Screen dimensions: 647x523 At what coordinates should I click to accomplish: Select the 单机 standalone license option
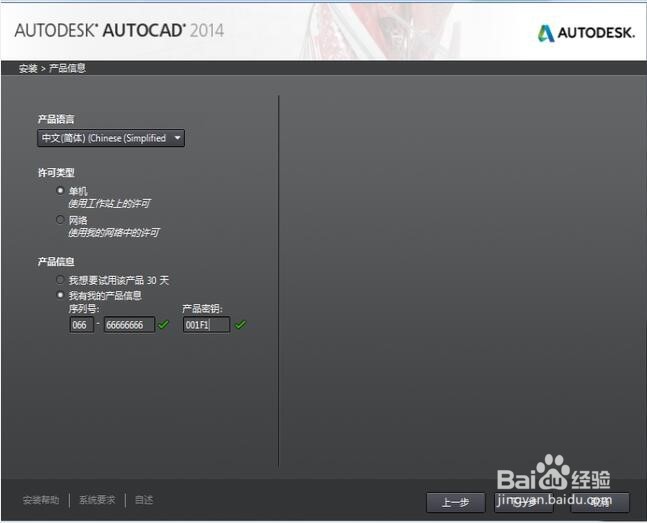(60, 190)
